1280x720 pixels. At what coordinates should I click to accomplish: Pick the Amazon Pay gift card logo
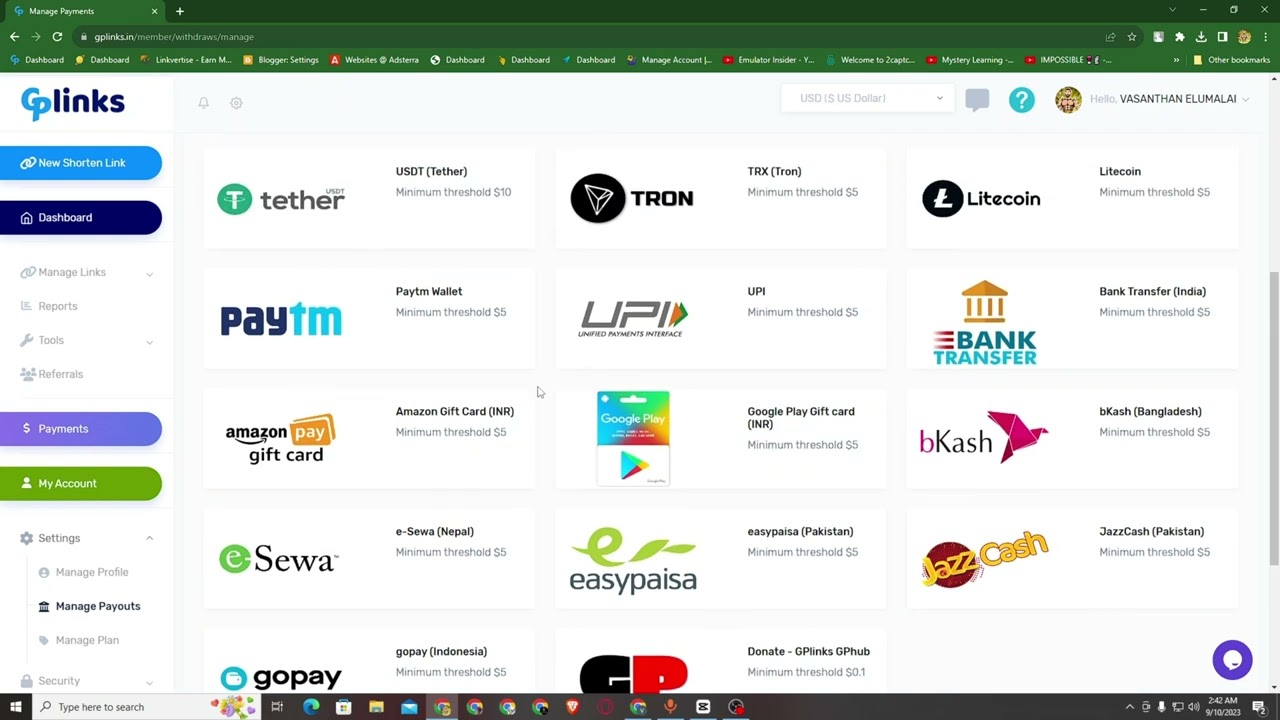281,438
